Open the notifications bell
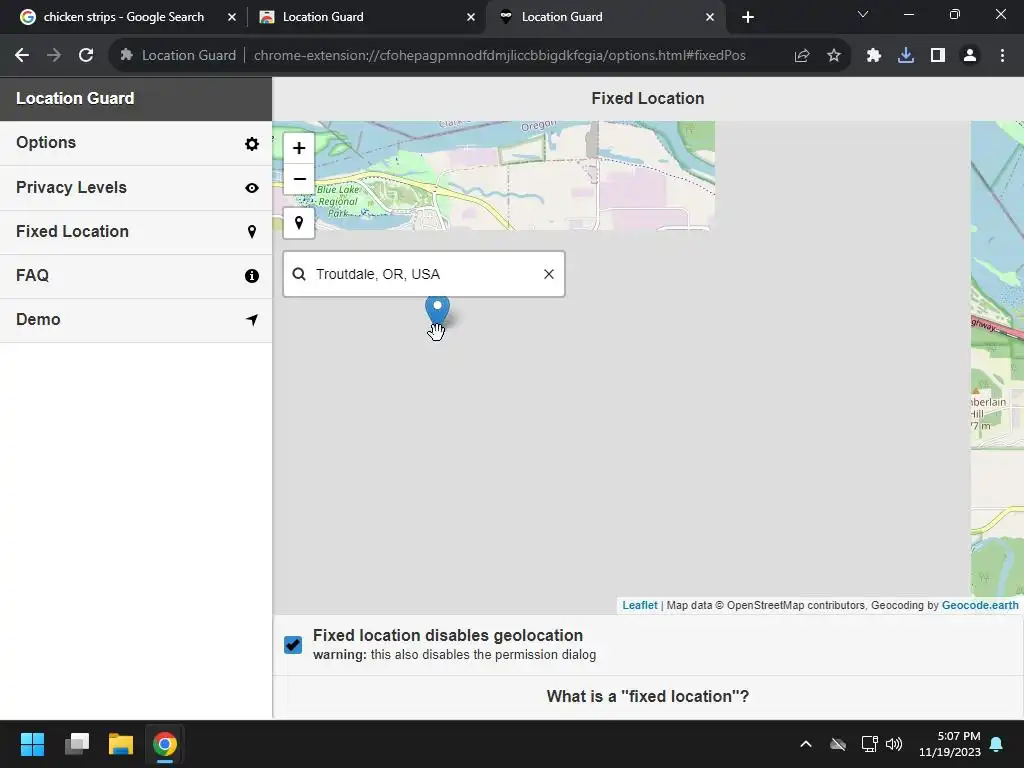The height and width of the screenshot is (768, 1024). click(997, 744)
